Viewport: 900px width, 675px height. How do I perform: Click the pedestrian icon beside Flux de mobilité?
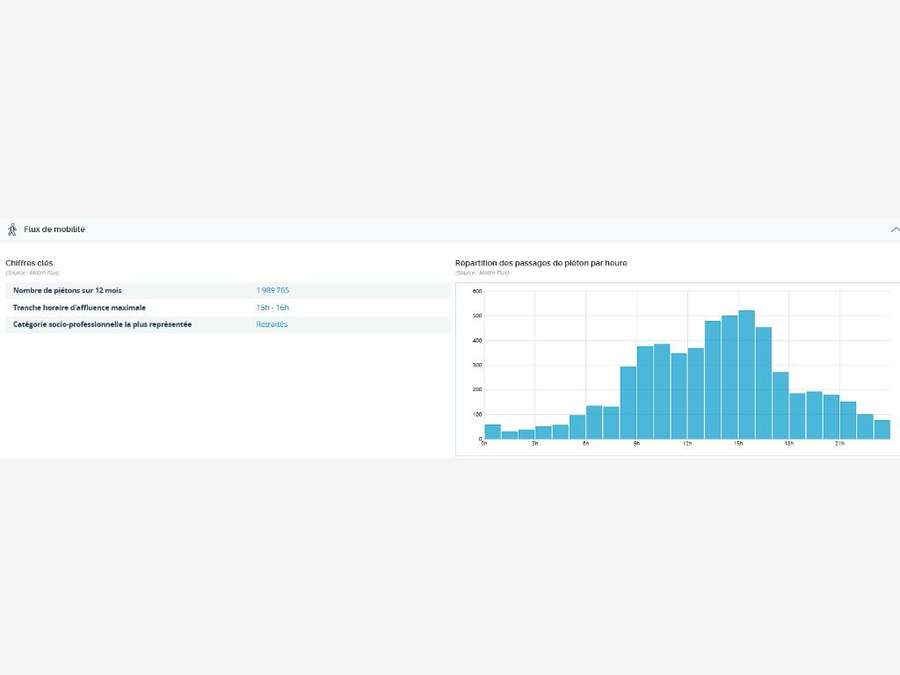coord(12,230)
